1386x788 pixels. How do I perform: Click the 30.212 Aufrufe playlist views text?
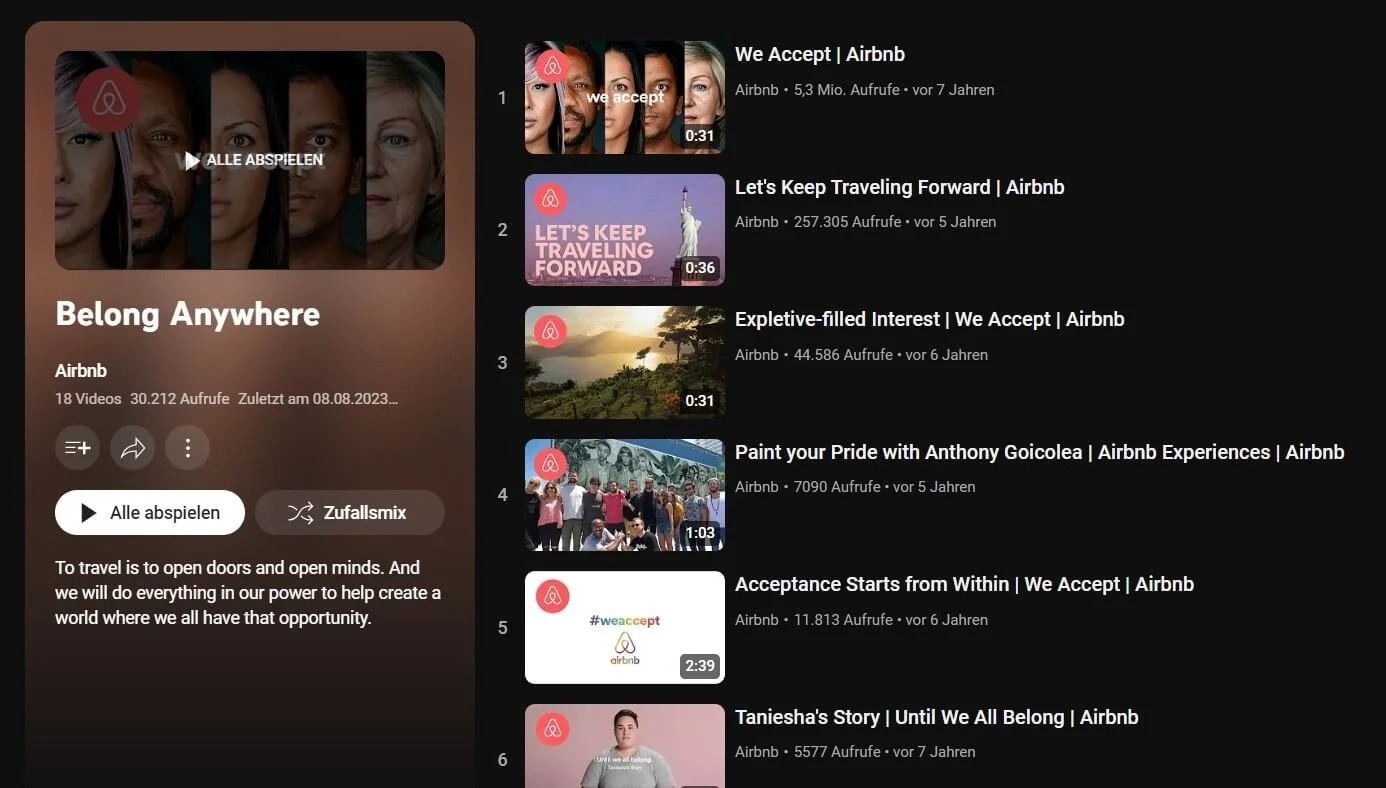tap(180, 399)
